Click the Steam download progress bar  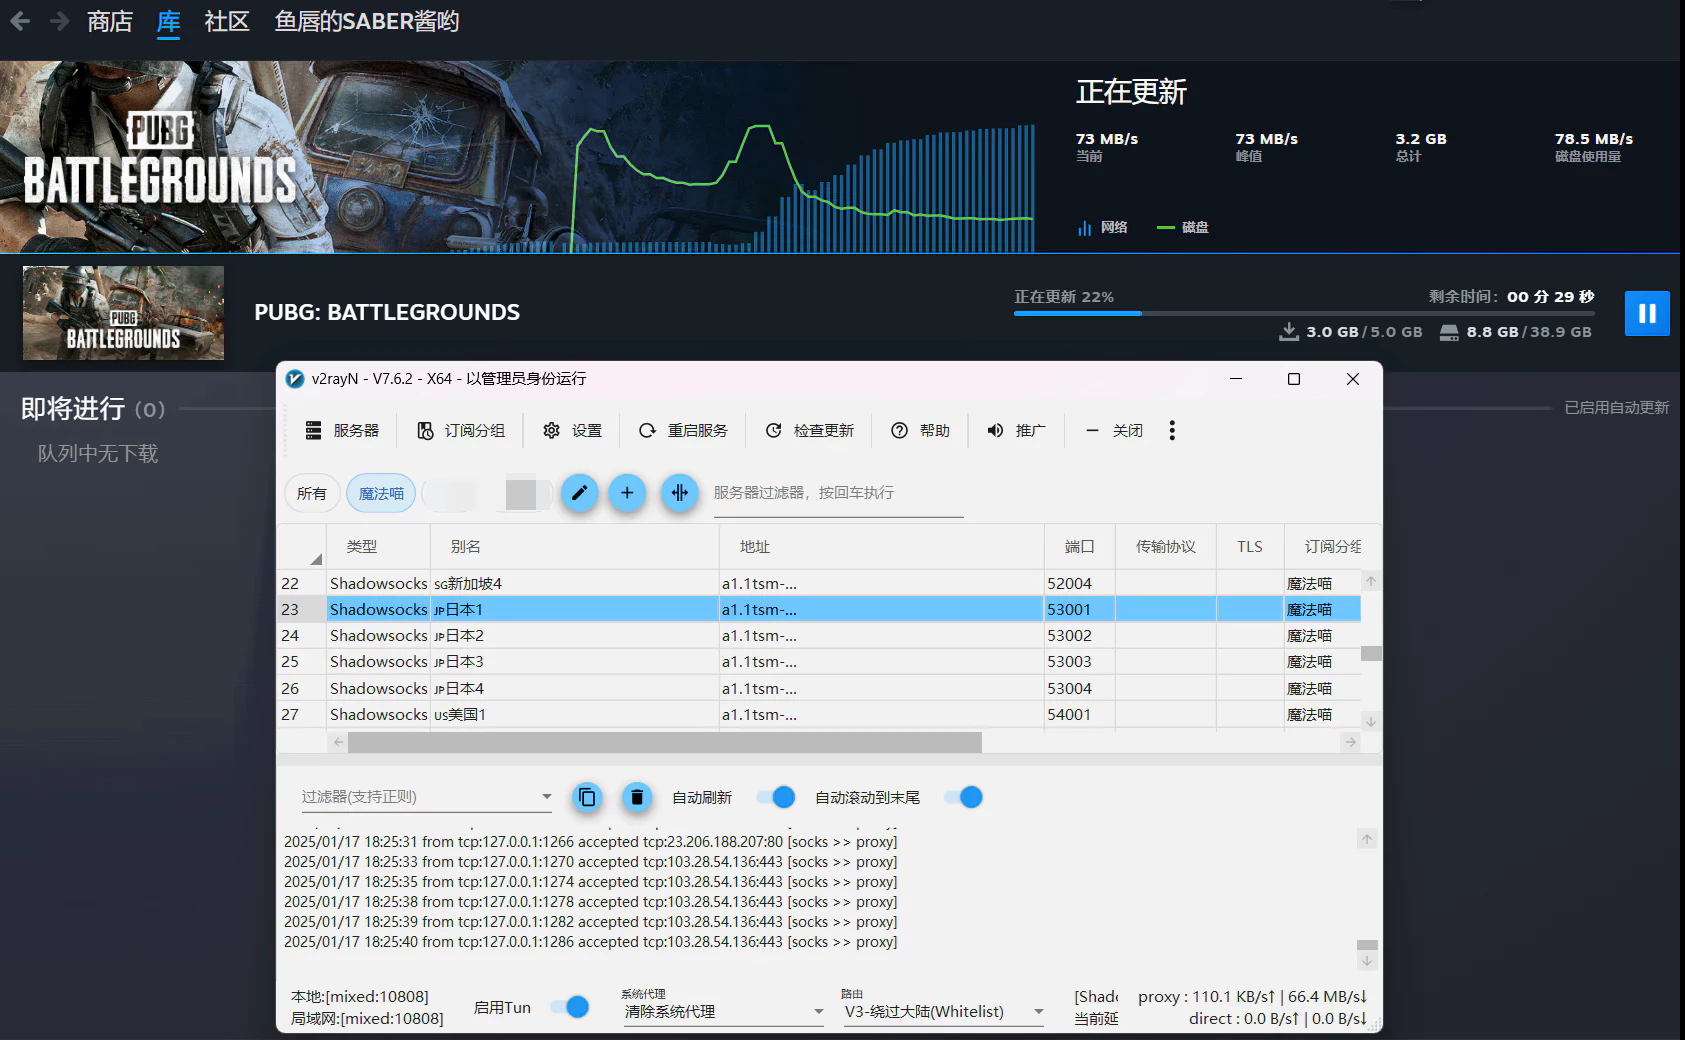[x=1304, y=313]
